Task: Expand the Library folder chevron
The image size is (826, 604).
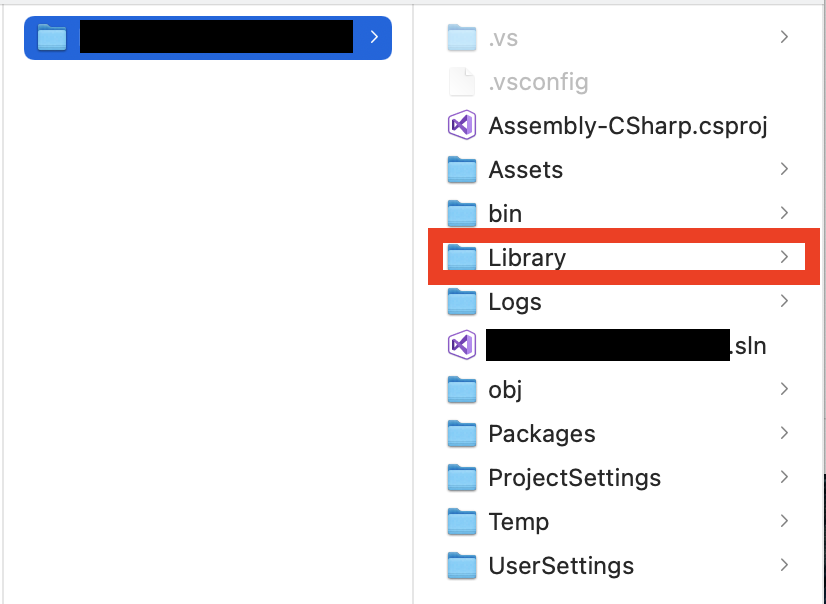Action: click(x=784, y=257)
